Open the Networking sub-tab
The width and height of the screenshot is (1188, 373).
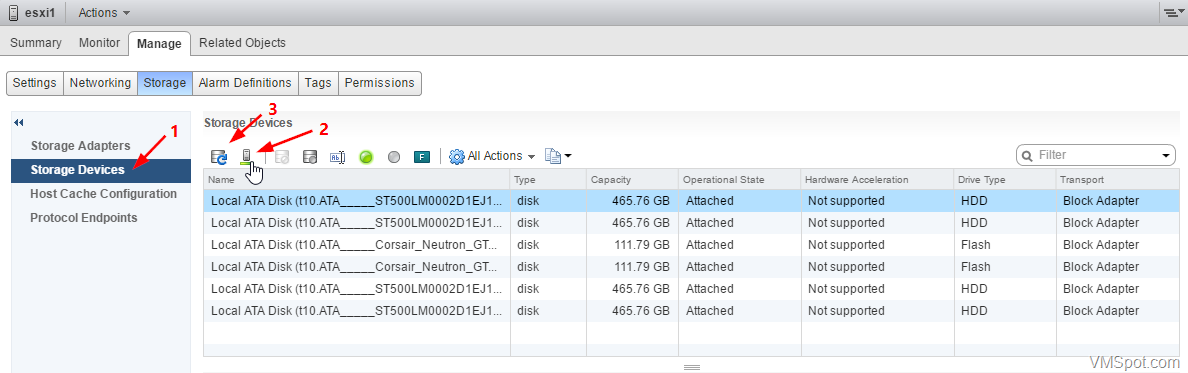(x=100, y=83)
